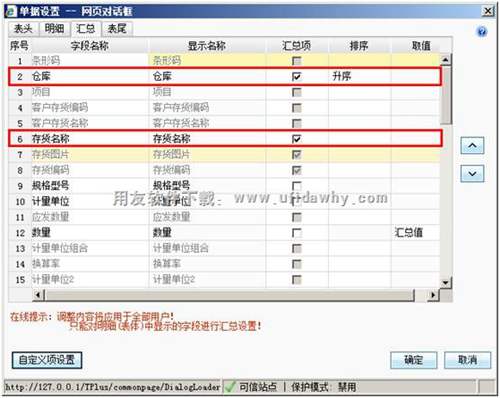Viewport: 500px width, 398px height.
Task: Click the 汇总项 column header
Action: [x=297, y=46]
